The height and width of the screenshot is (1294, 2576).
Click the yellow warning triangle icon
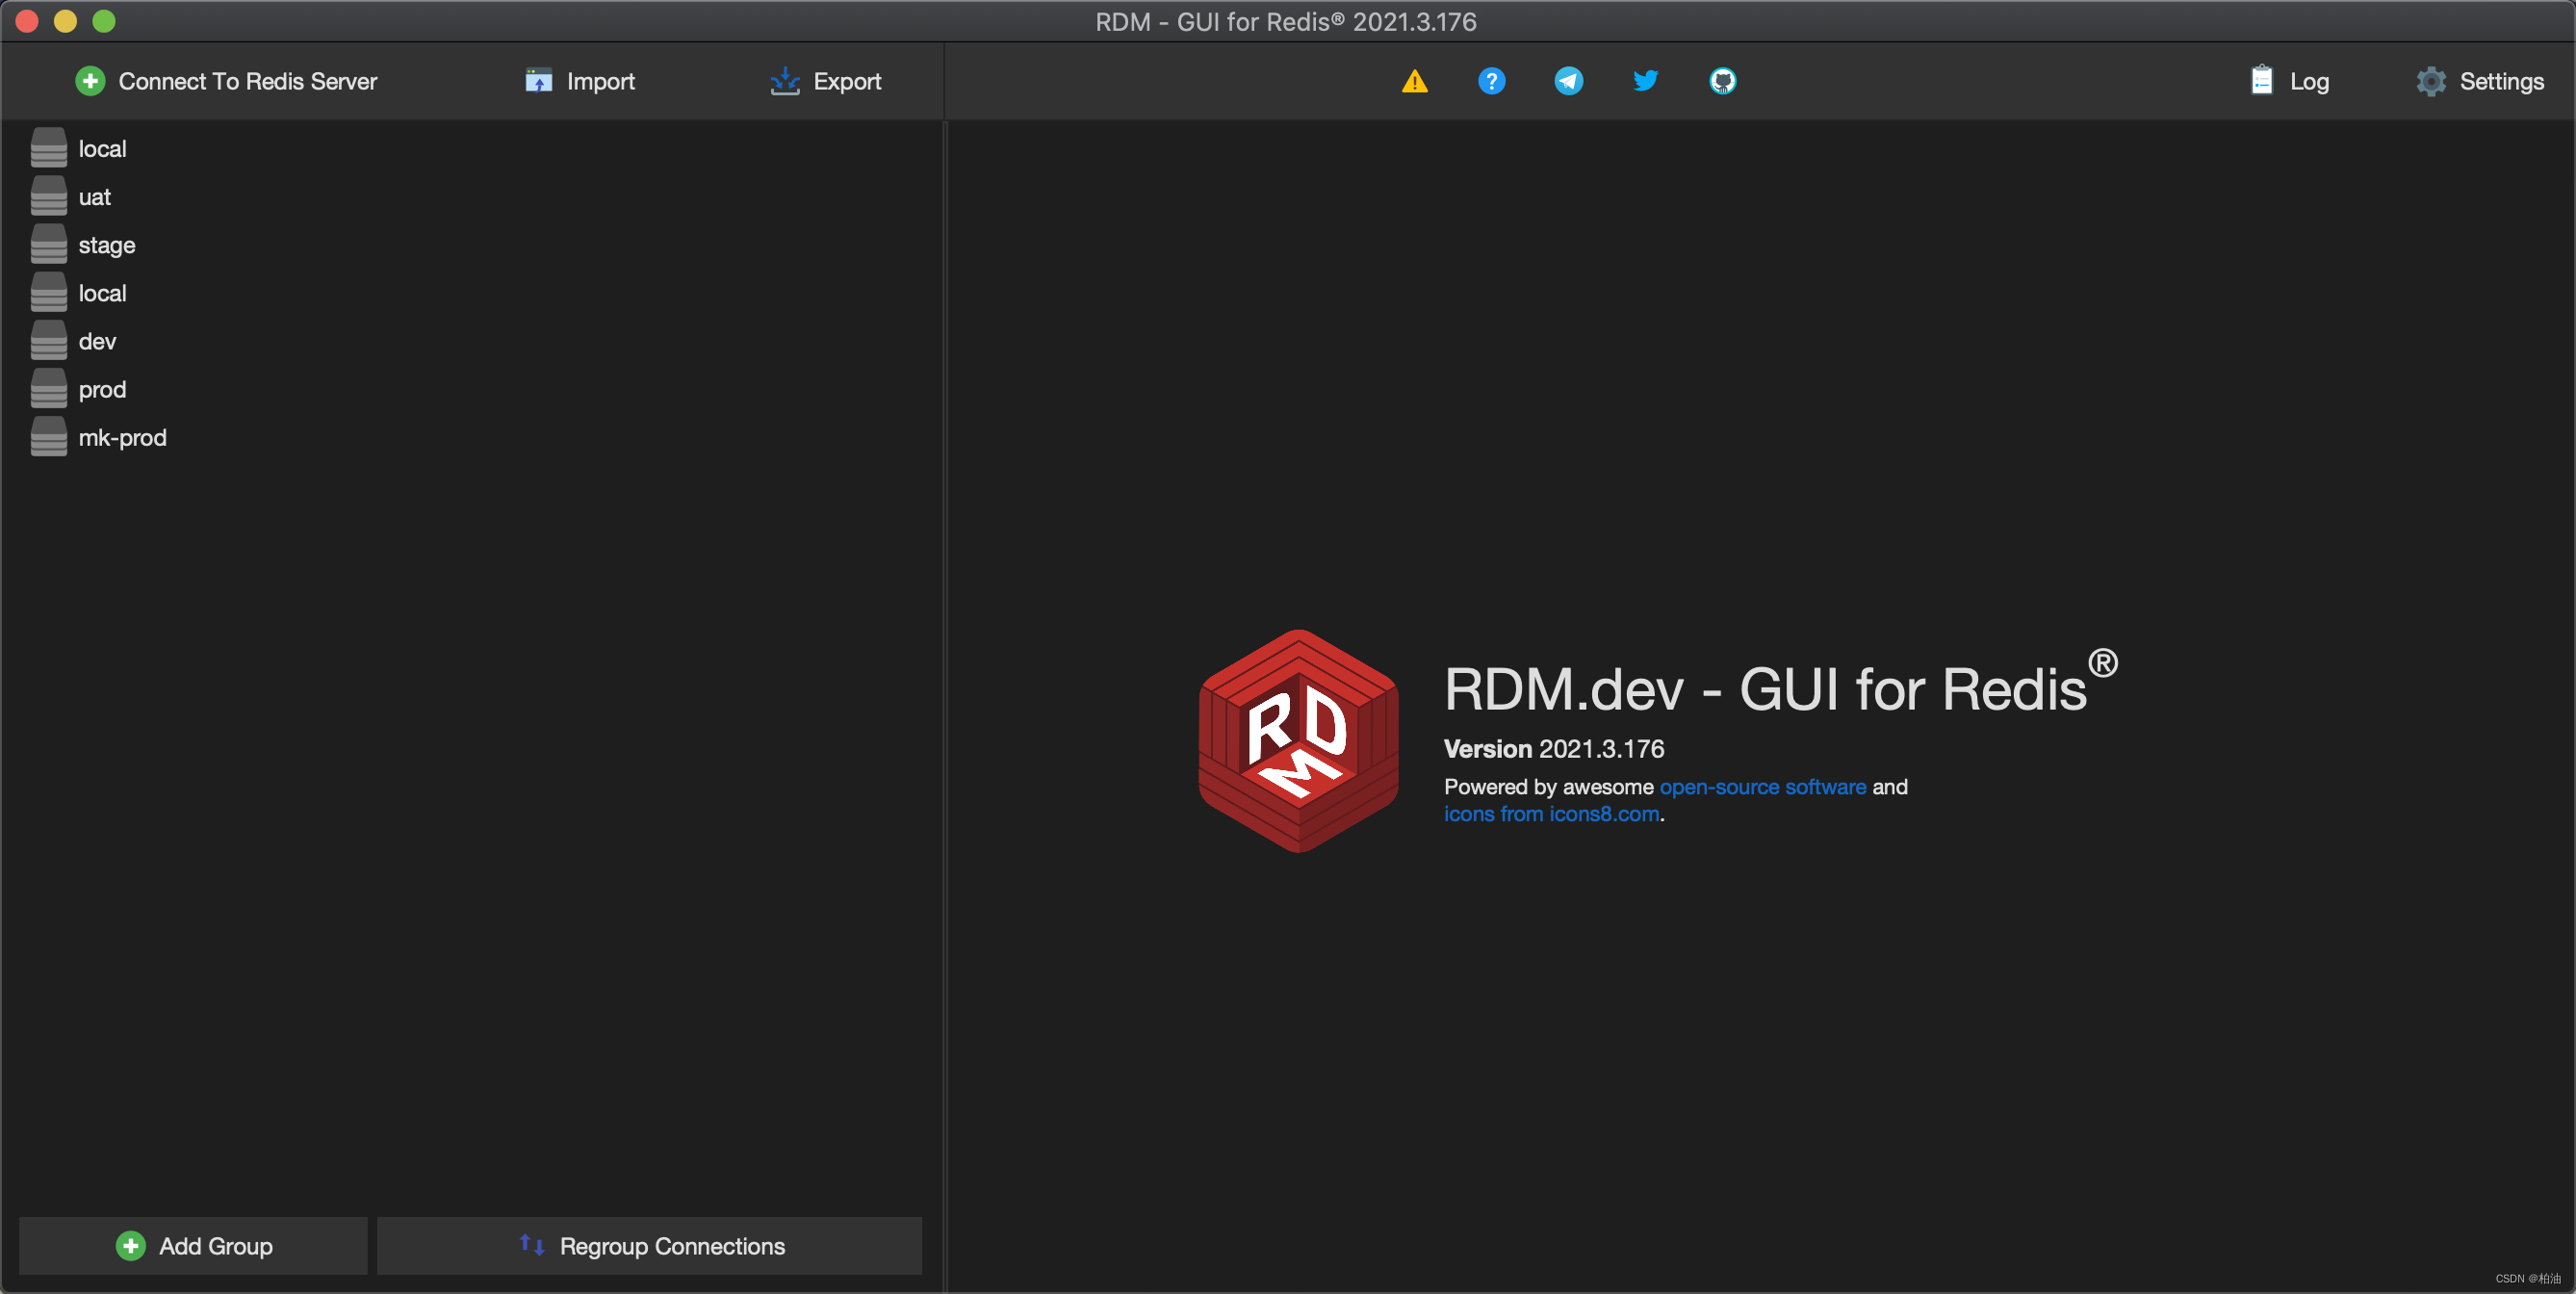(1414, 81)
